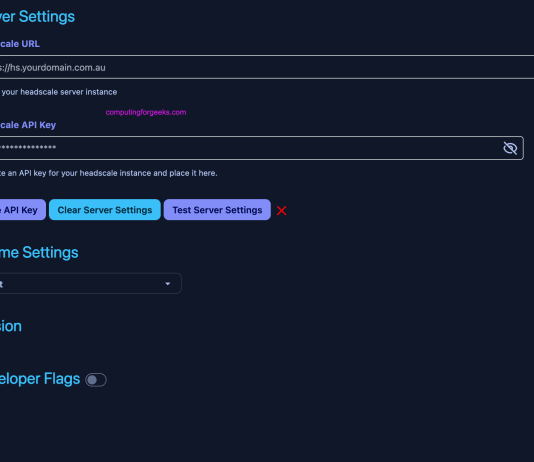This screenshot has width=534, height=462.
Task: Focus the headscale API Key field
Action: tap(261, 148)
